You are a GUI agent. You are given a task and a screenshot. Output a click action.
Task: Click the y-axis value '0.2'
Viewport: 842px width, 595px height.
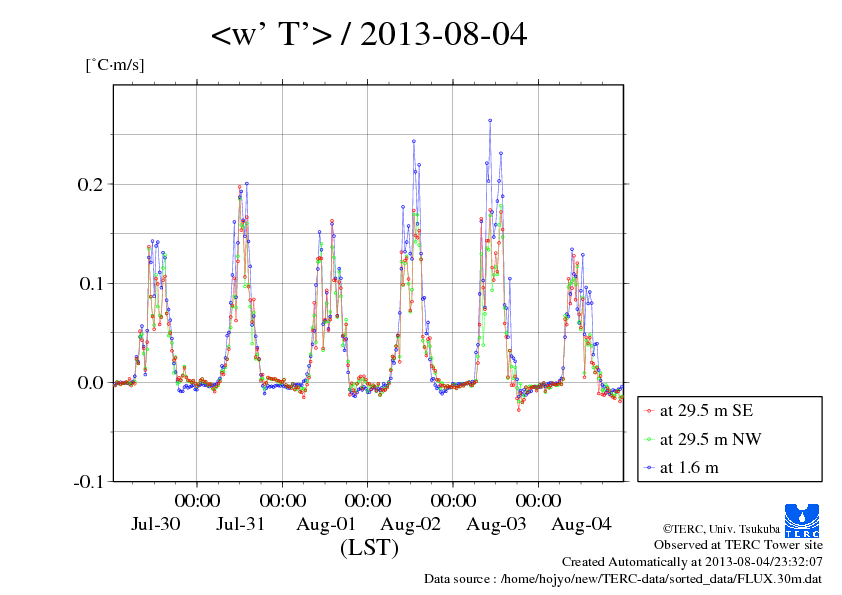[x=90, y=184]
